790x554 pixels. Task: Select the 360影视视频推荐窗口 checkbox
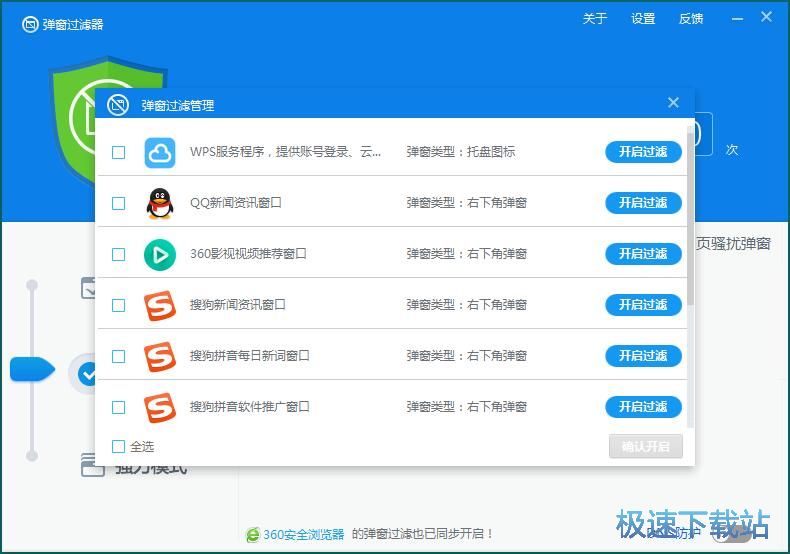(x=118, y=254)
